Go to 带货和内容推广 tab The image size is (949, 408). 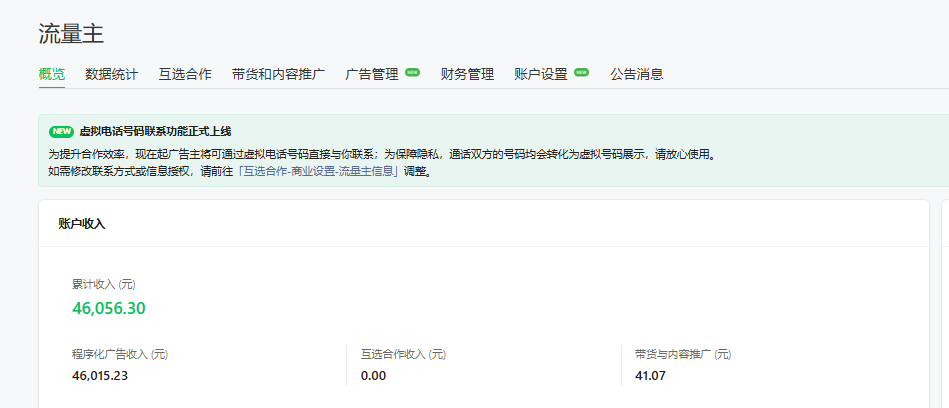(x=278, y=74)
